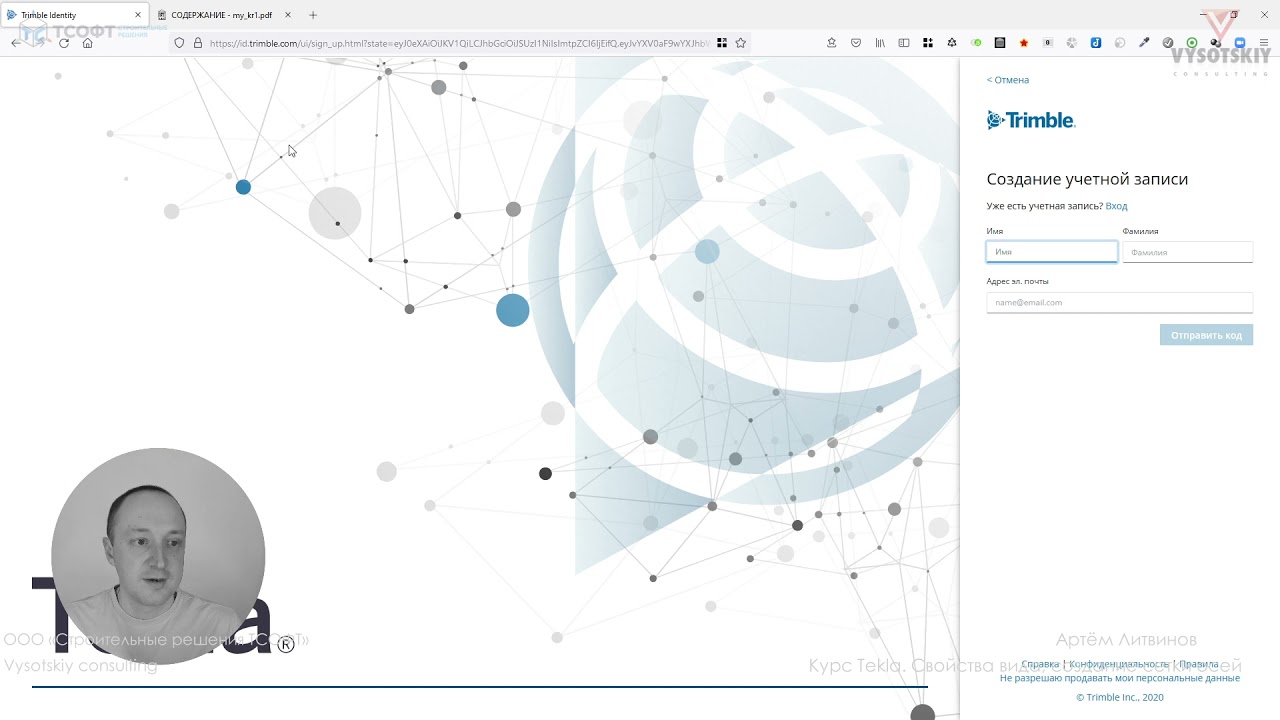Click the site security padlock icon
The height and width of the screenshot is (720, 1280).
coord(197,43)
